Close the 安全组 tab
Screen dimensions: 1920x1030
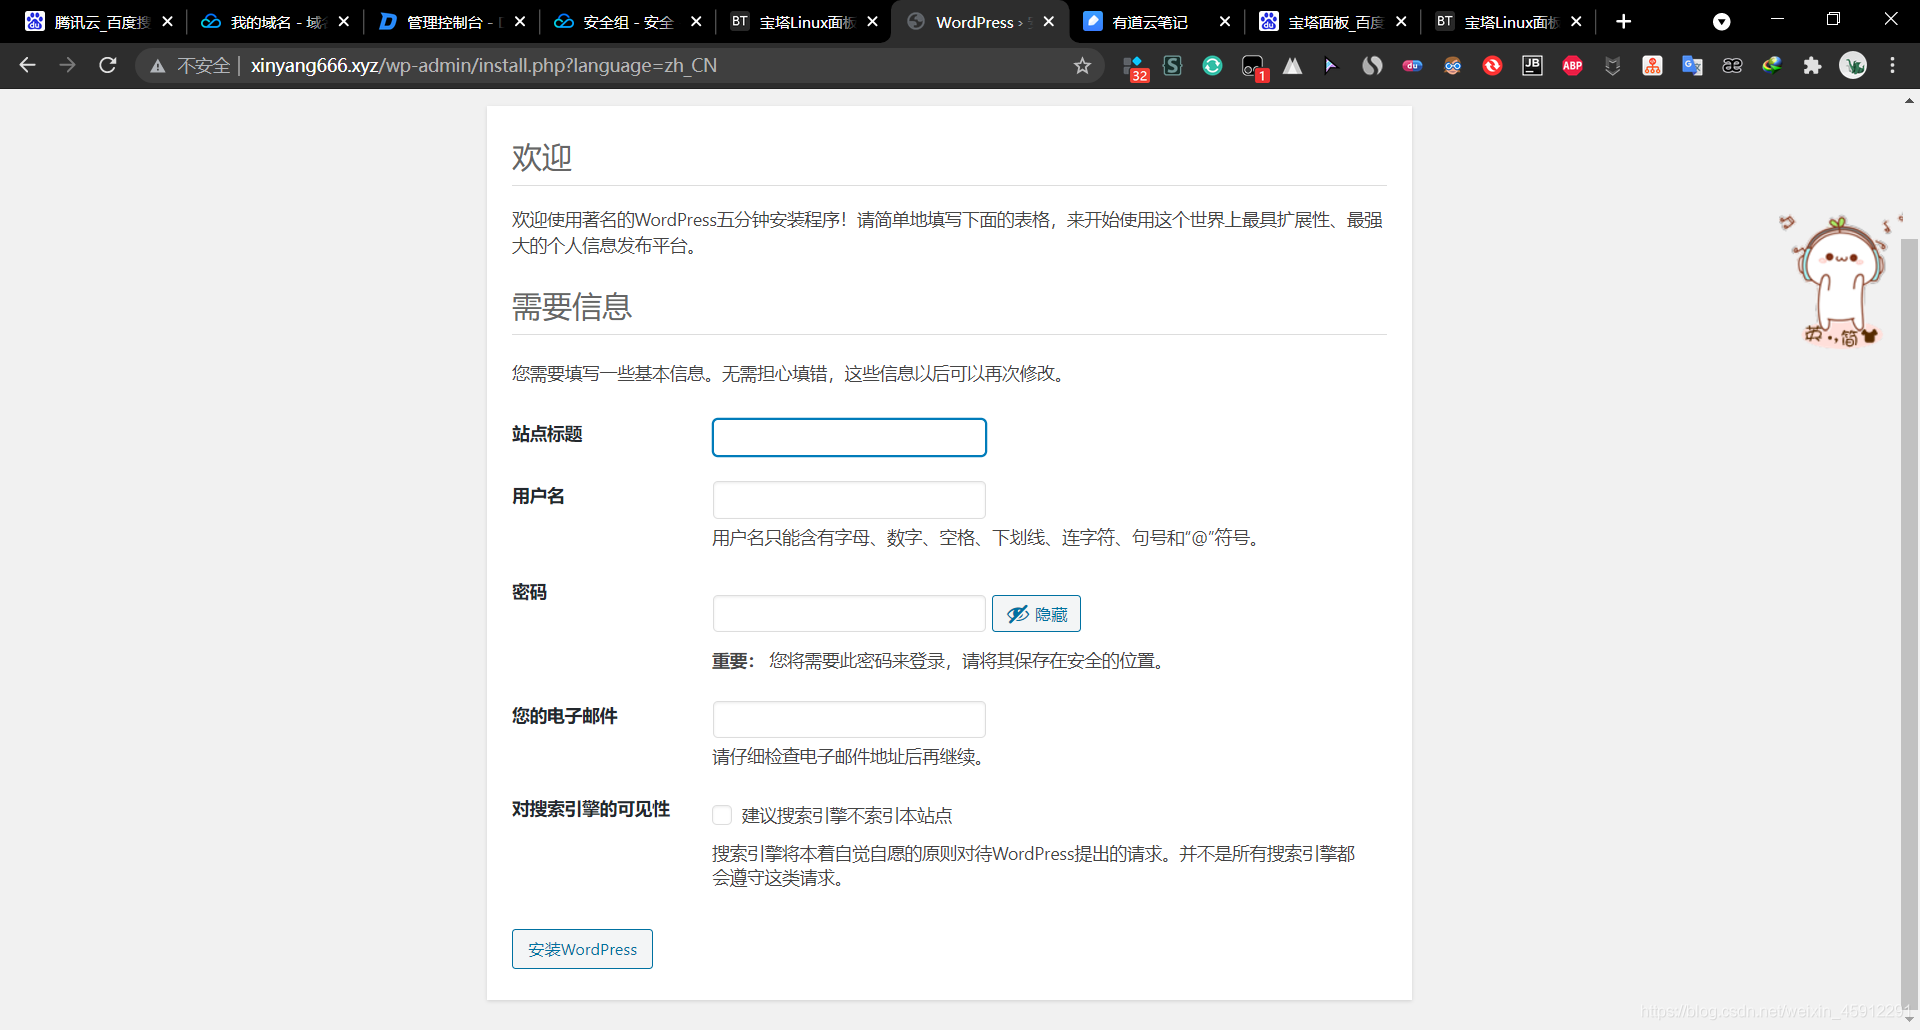pyautogui.click(x=696, y=21)
